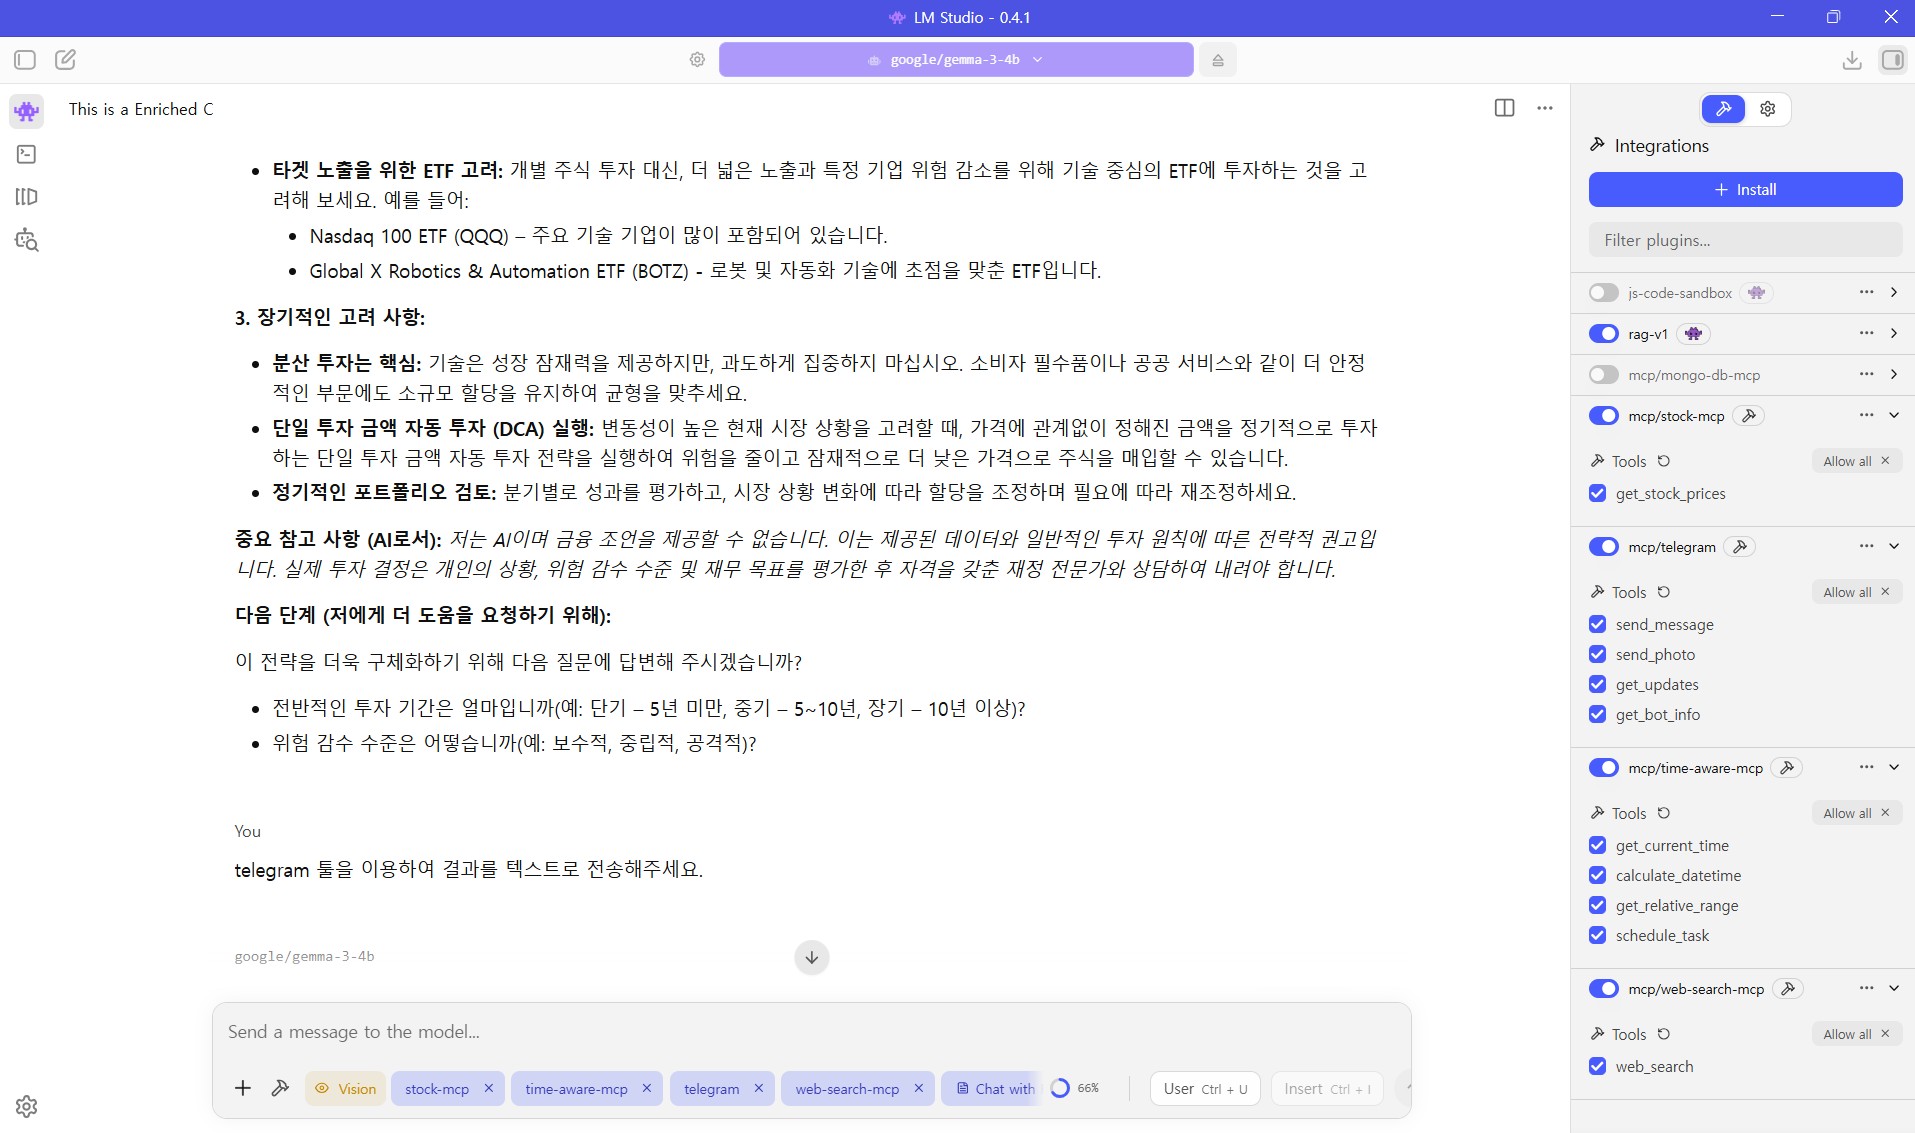Expand the rag-v1 plugin row
Viewport: 1915px width, 1133px height.
click(1894, 333)
